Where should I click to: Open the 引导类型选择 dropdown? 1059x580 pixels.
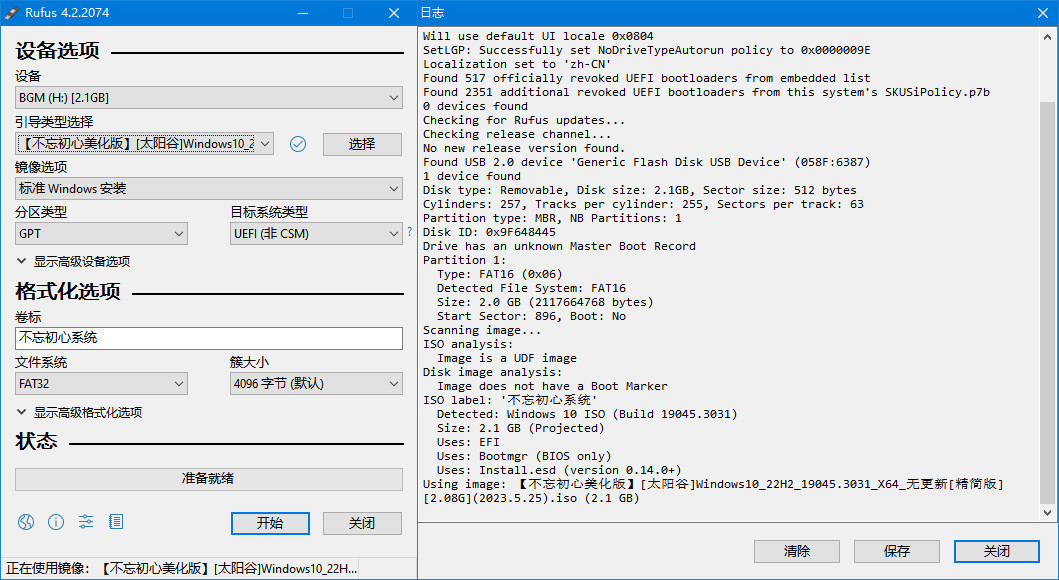tap(143, 144)
